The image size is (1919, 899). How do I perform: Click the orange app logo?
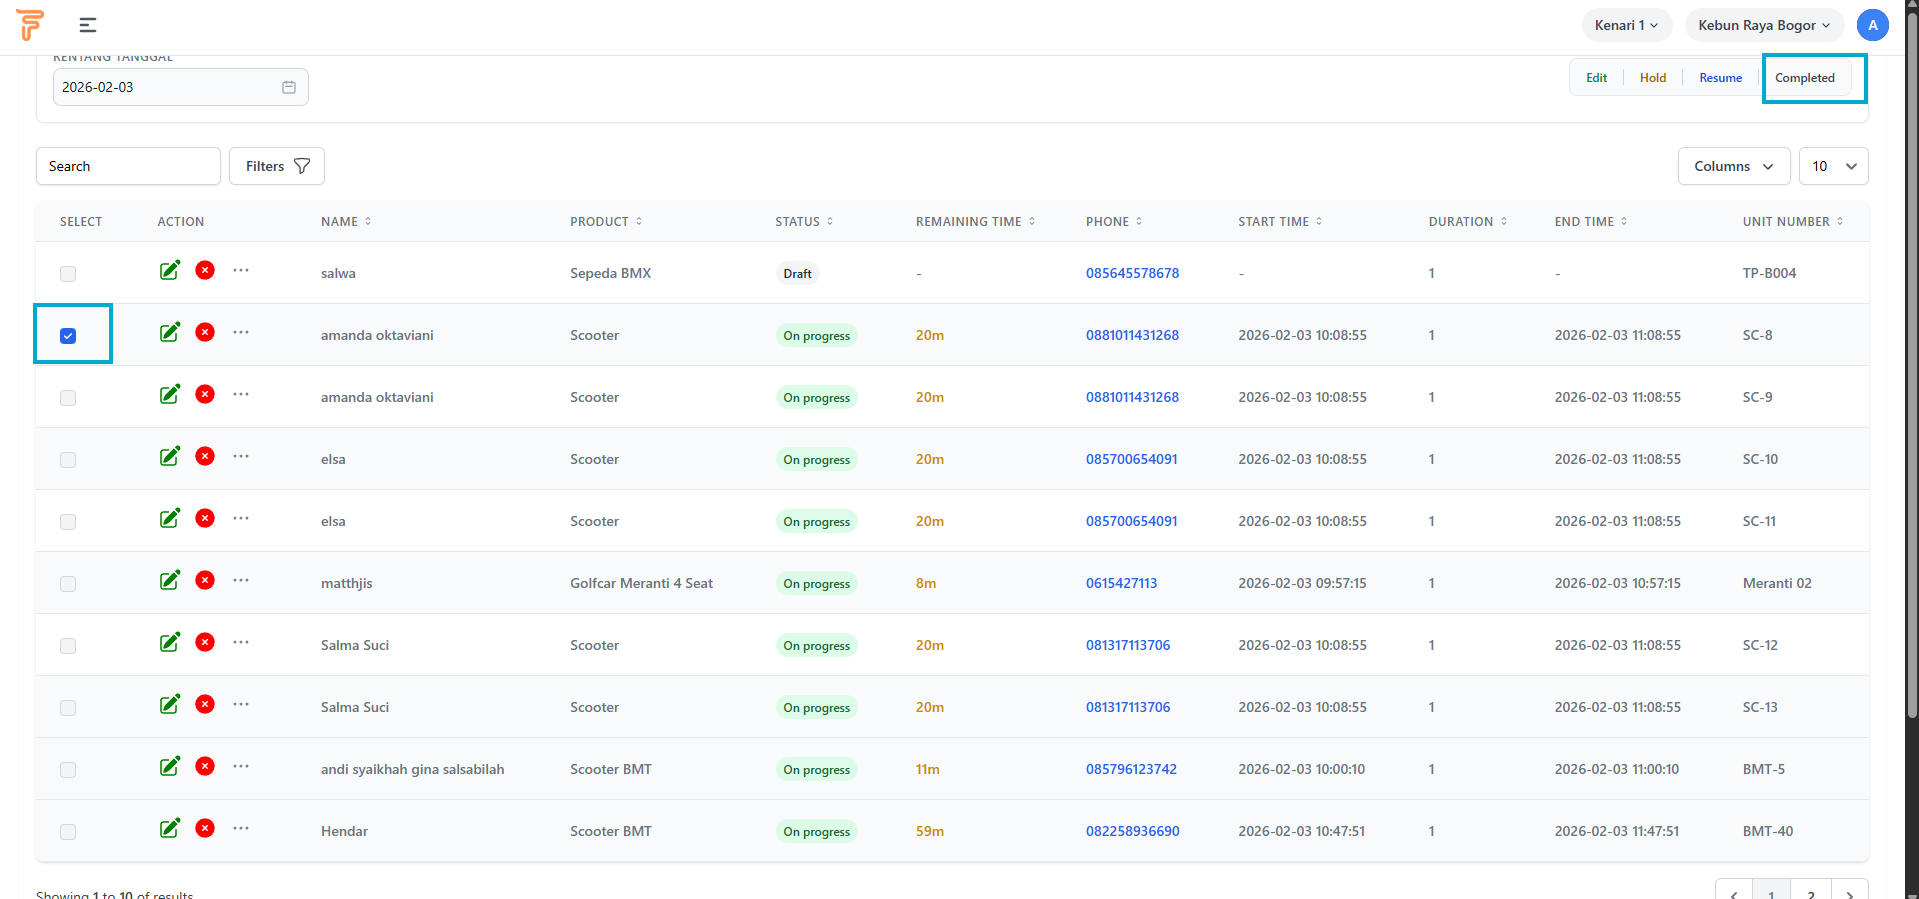click(30, 25)
